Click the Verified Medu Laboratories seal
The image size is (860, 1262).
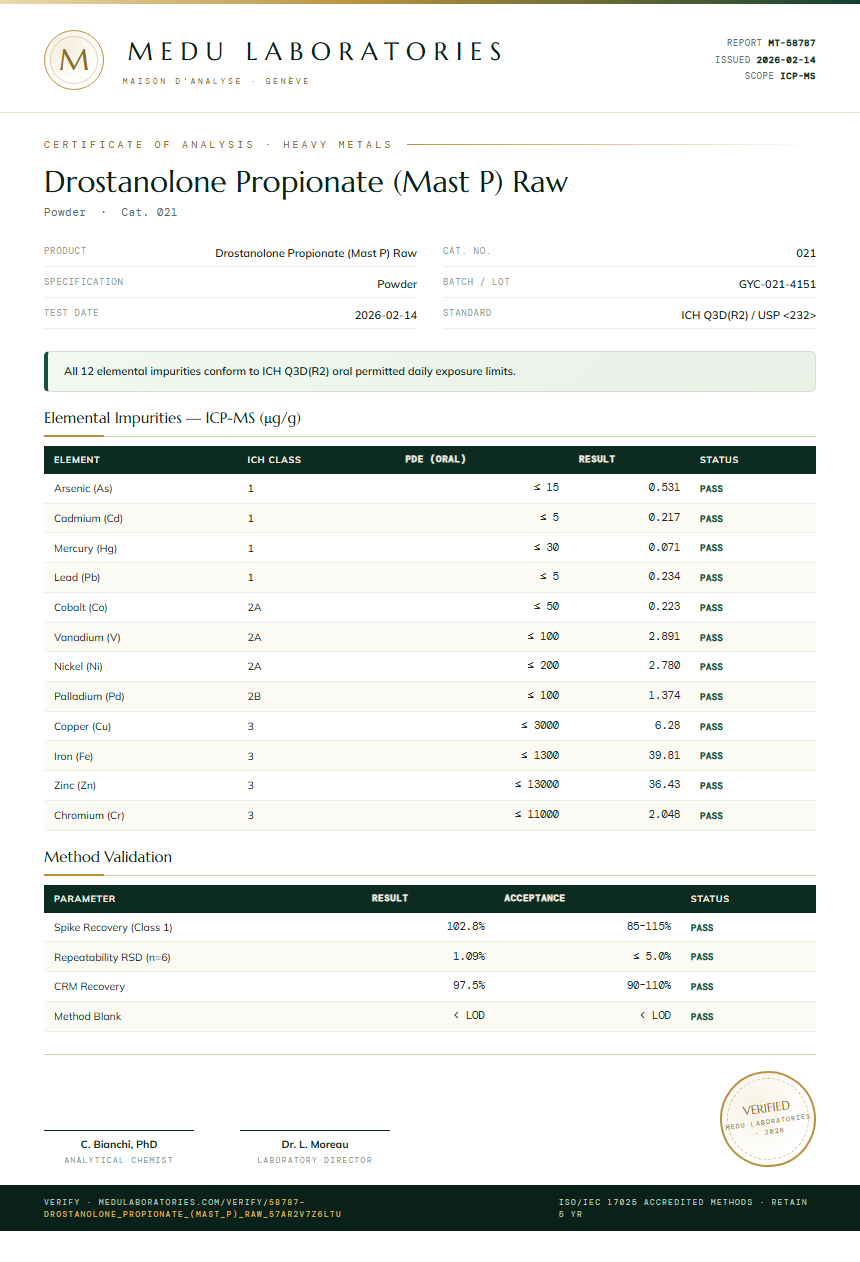click(x=769, y=1118)
